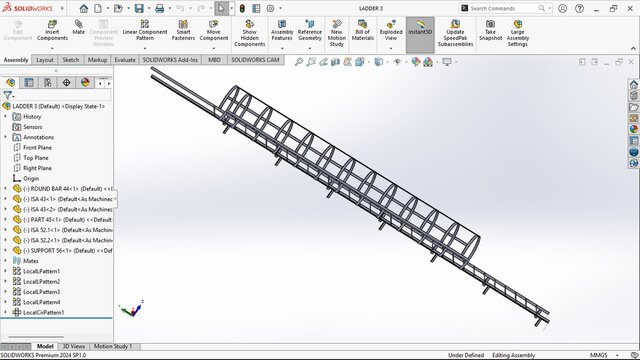Viewport: 640px width, 360px height.
Task: Click the Edit Appearance color ball
Action: (416, 62)
